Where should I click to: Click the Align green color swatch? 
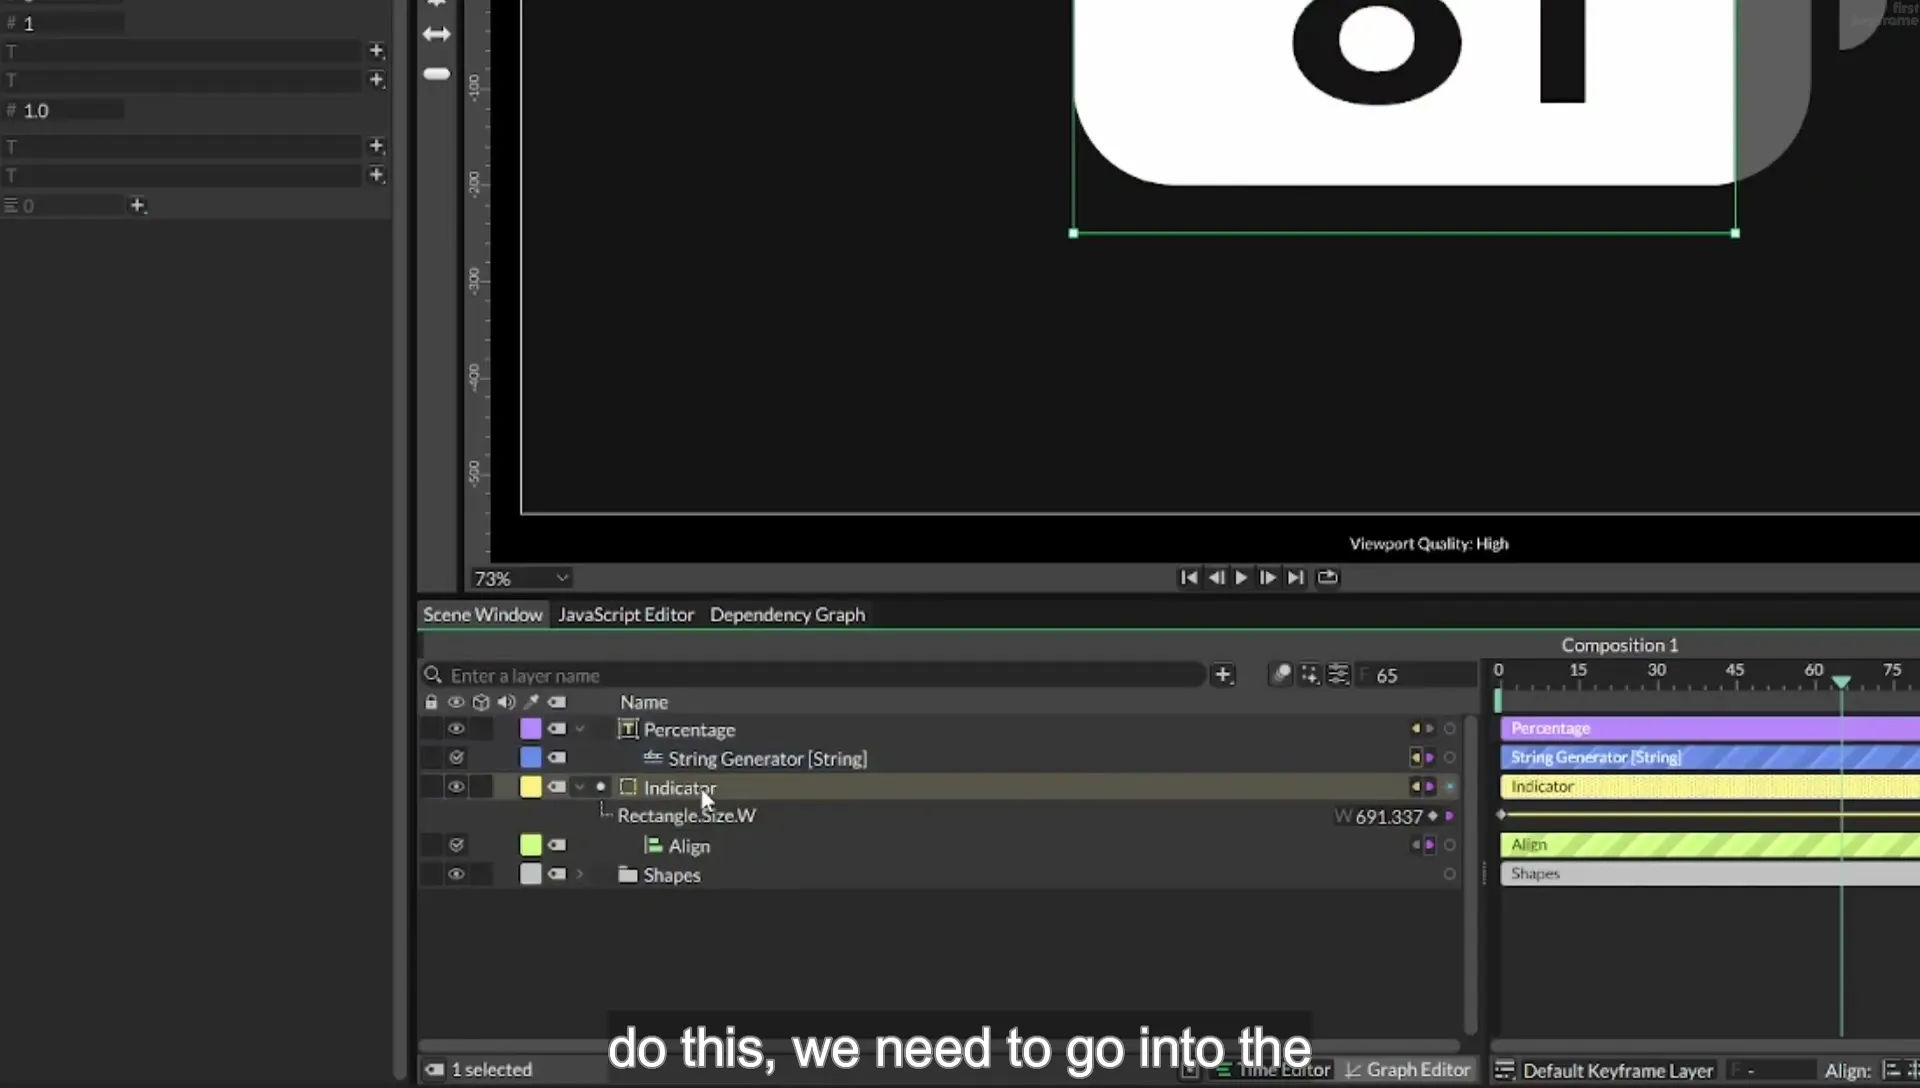531,845
